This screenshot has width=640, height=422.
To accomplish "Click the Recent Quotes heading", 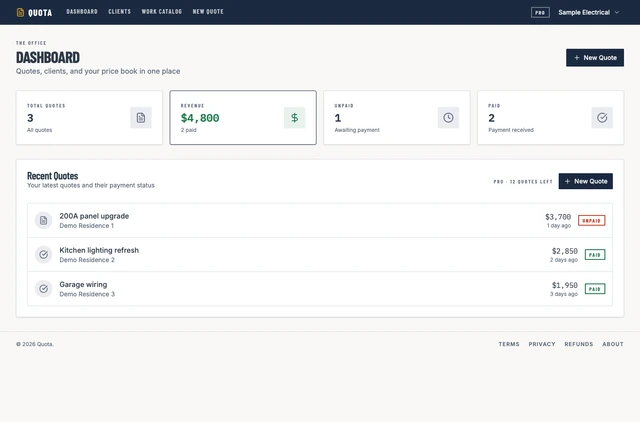I will tap(53, 176).
